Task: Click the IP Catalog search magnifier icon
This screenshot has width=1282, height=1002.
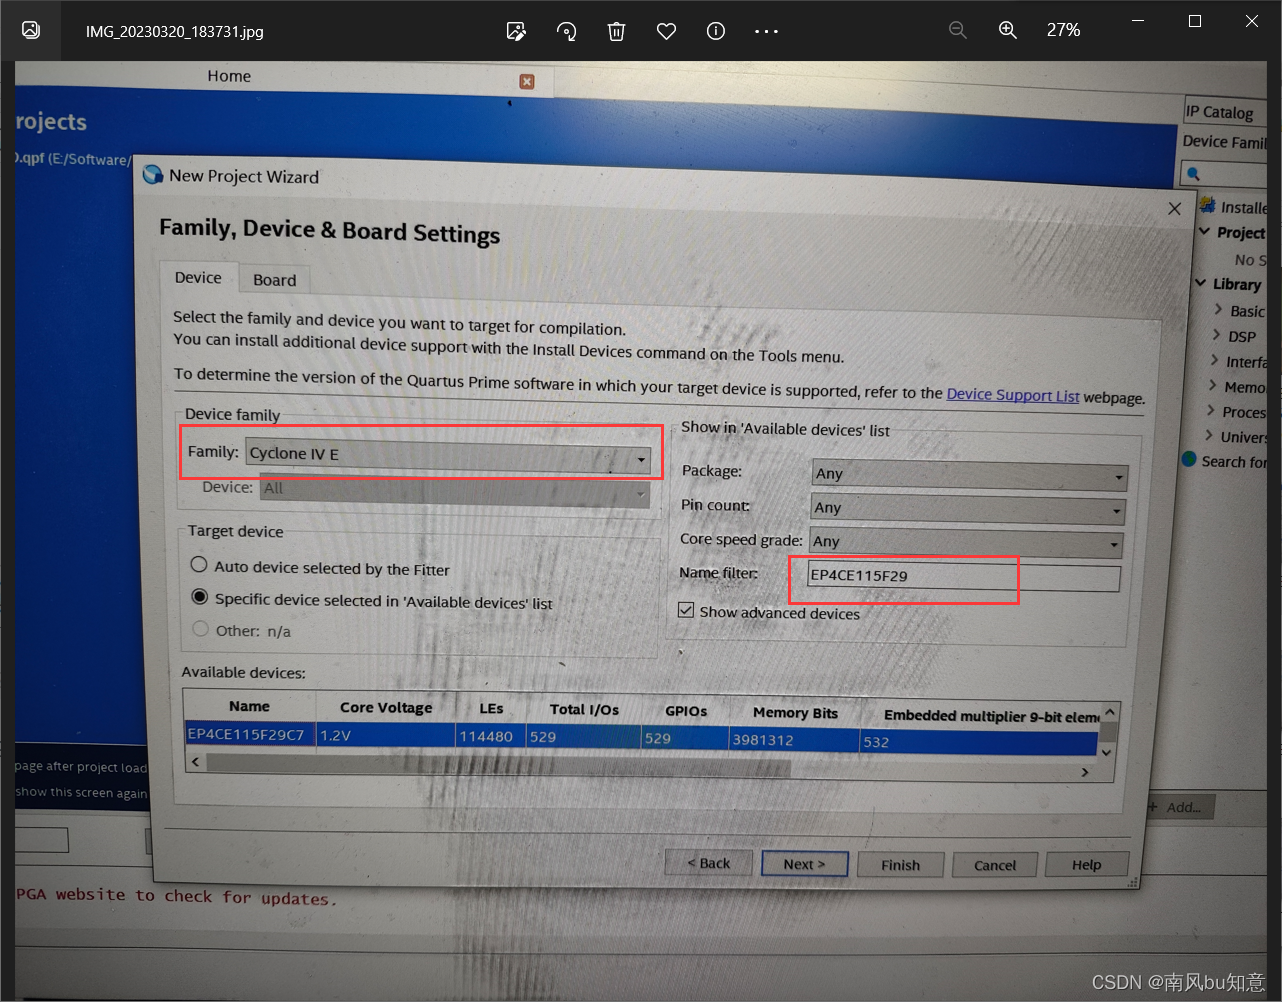Action: pos(1193,174)
